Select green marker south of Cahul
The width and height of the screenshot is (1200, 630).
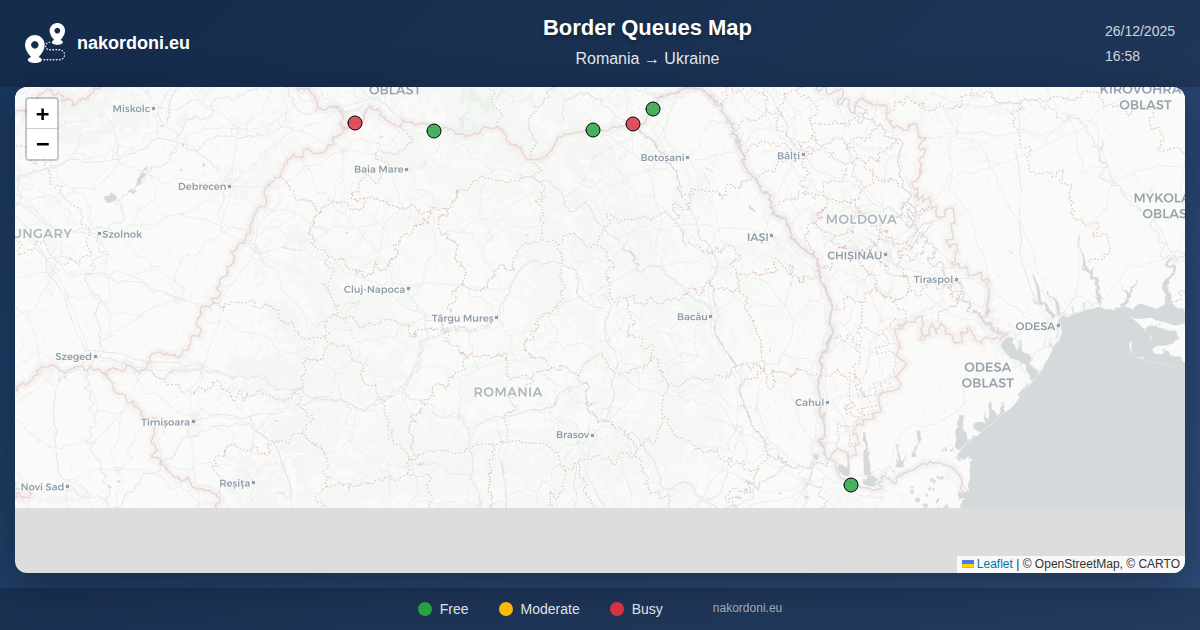(851, 485)
